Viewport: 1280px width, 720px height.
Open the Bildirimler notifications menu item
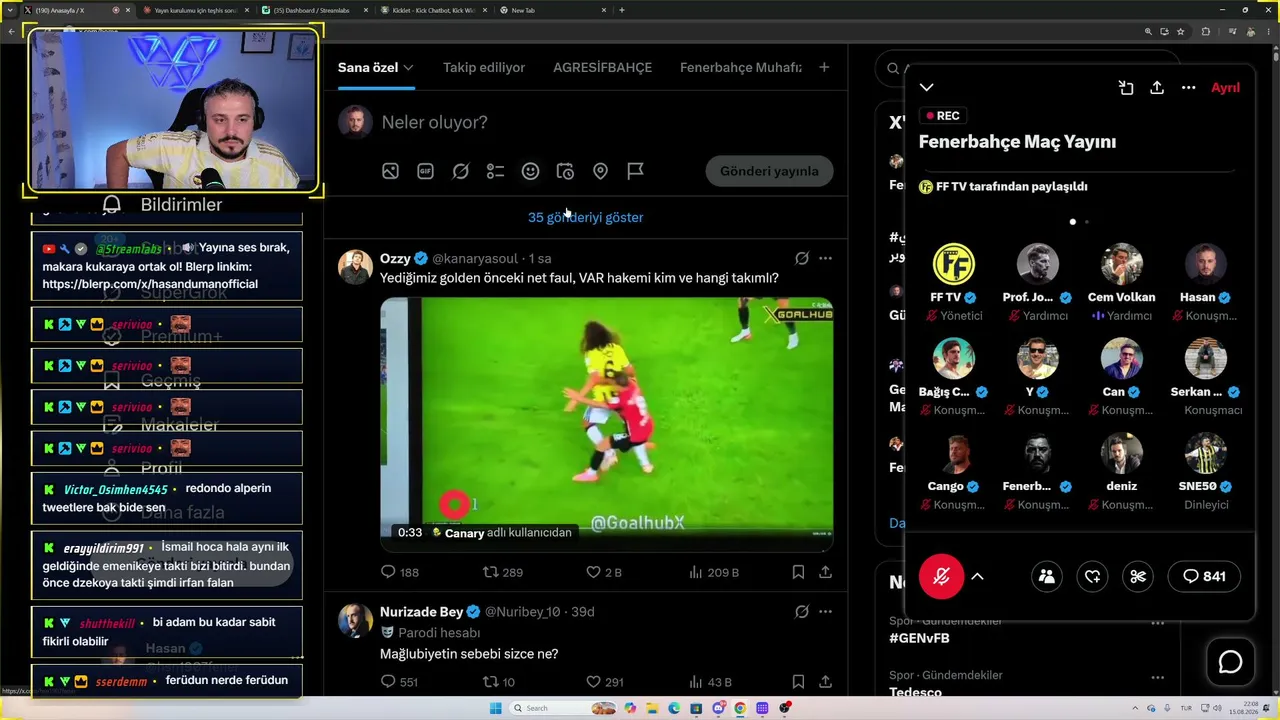tap(160, 204)
